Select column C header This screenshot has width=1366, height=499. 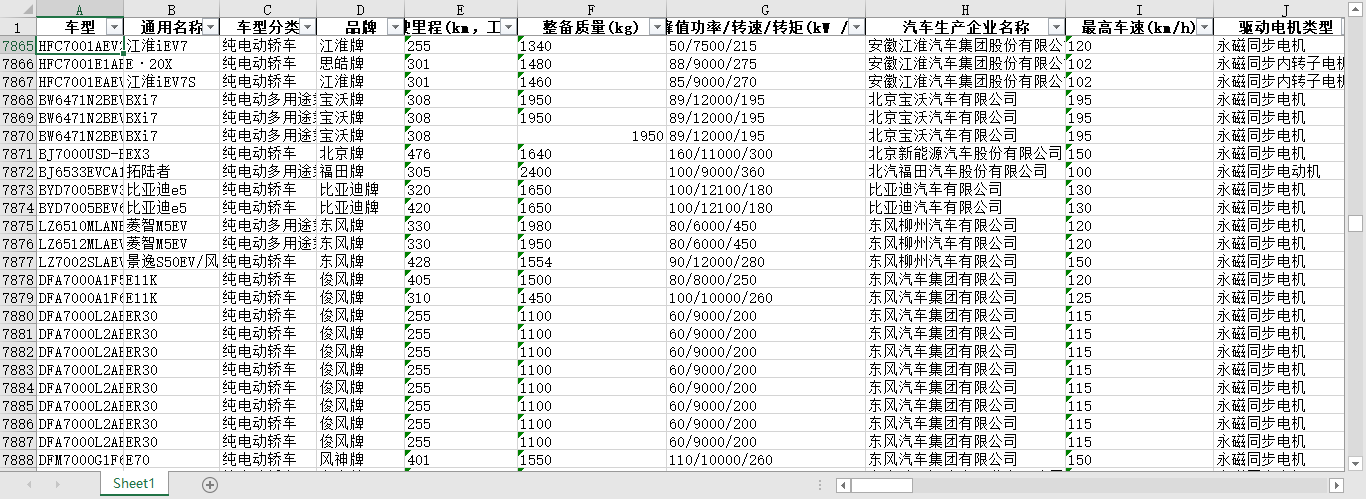point(268,8)
